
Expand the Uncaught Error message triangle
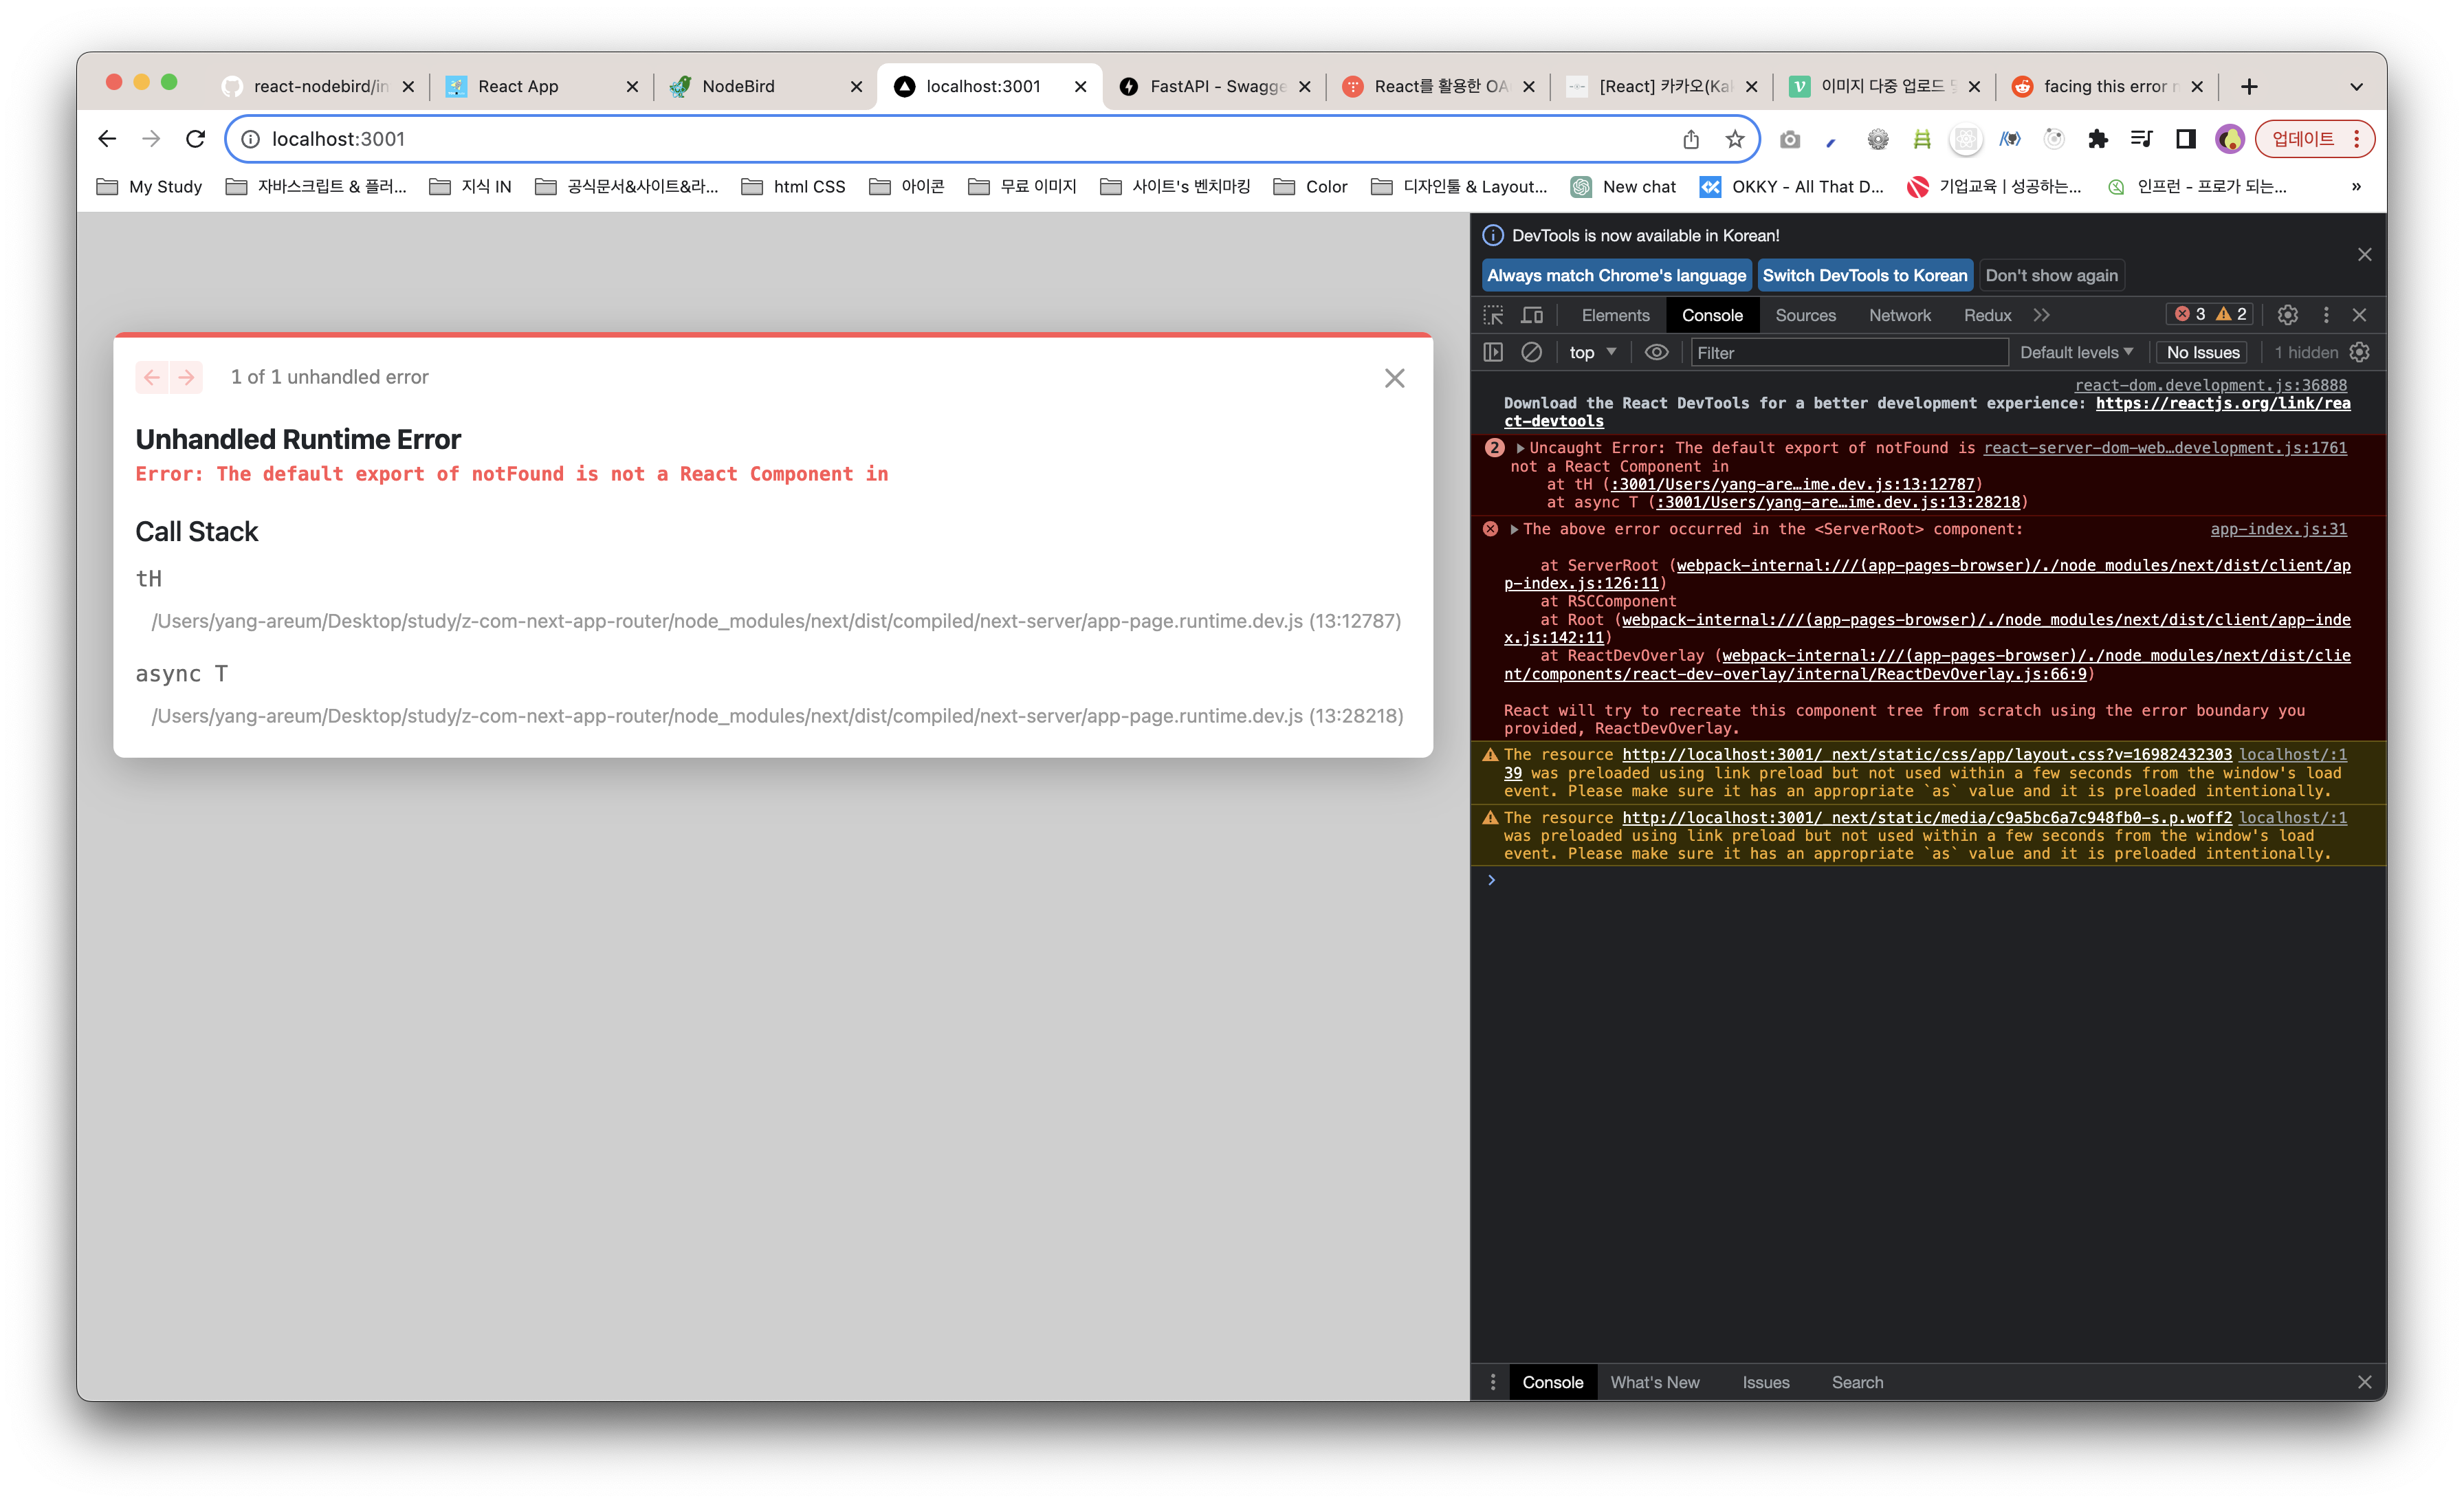(1521, 448)
